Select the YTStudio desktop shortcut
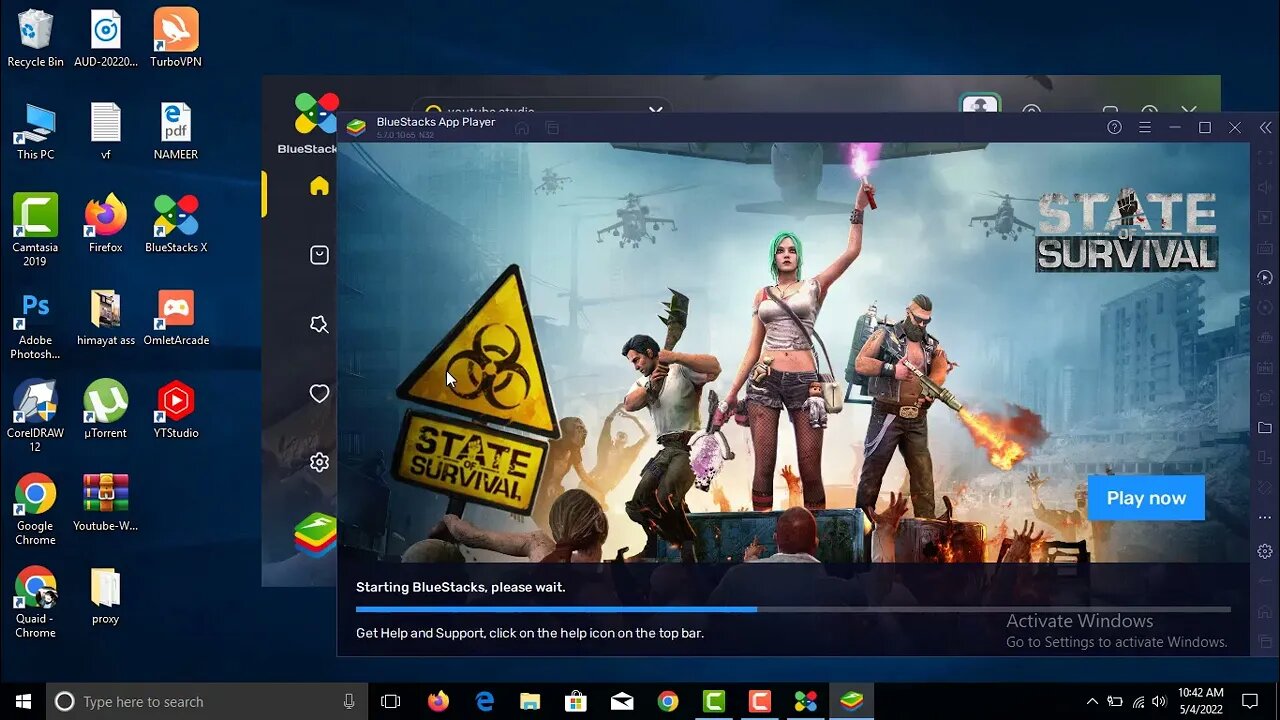This screenshot has height=720, width=1280. click(x=176, y=410)
